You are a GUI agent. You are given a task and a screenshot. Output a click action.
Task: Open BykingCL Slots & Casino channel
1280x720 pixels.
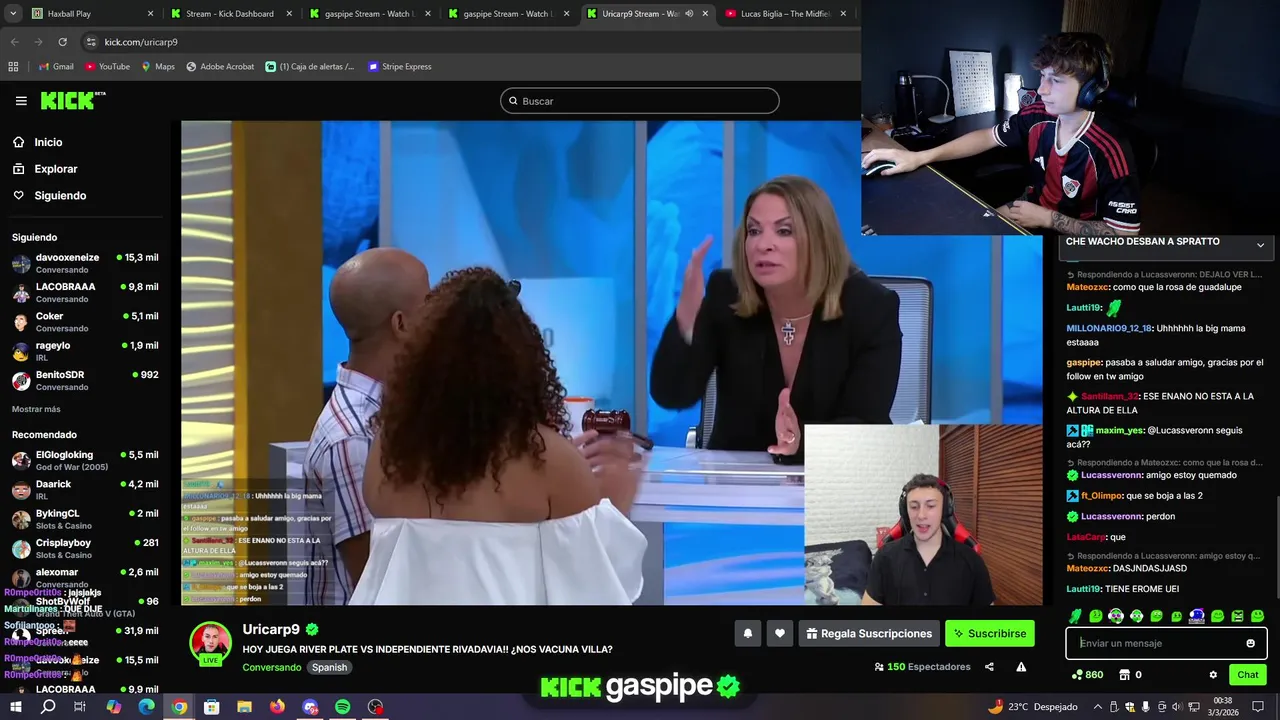[x=85, y=519]
